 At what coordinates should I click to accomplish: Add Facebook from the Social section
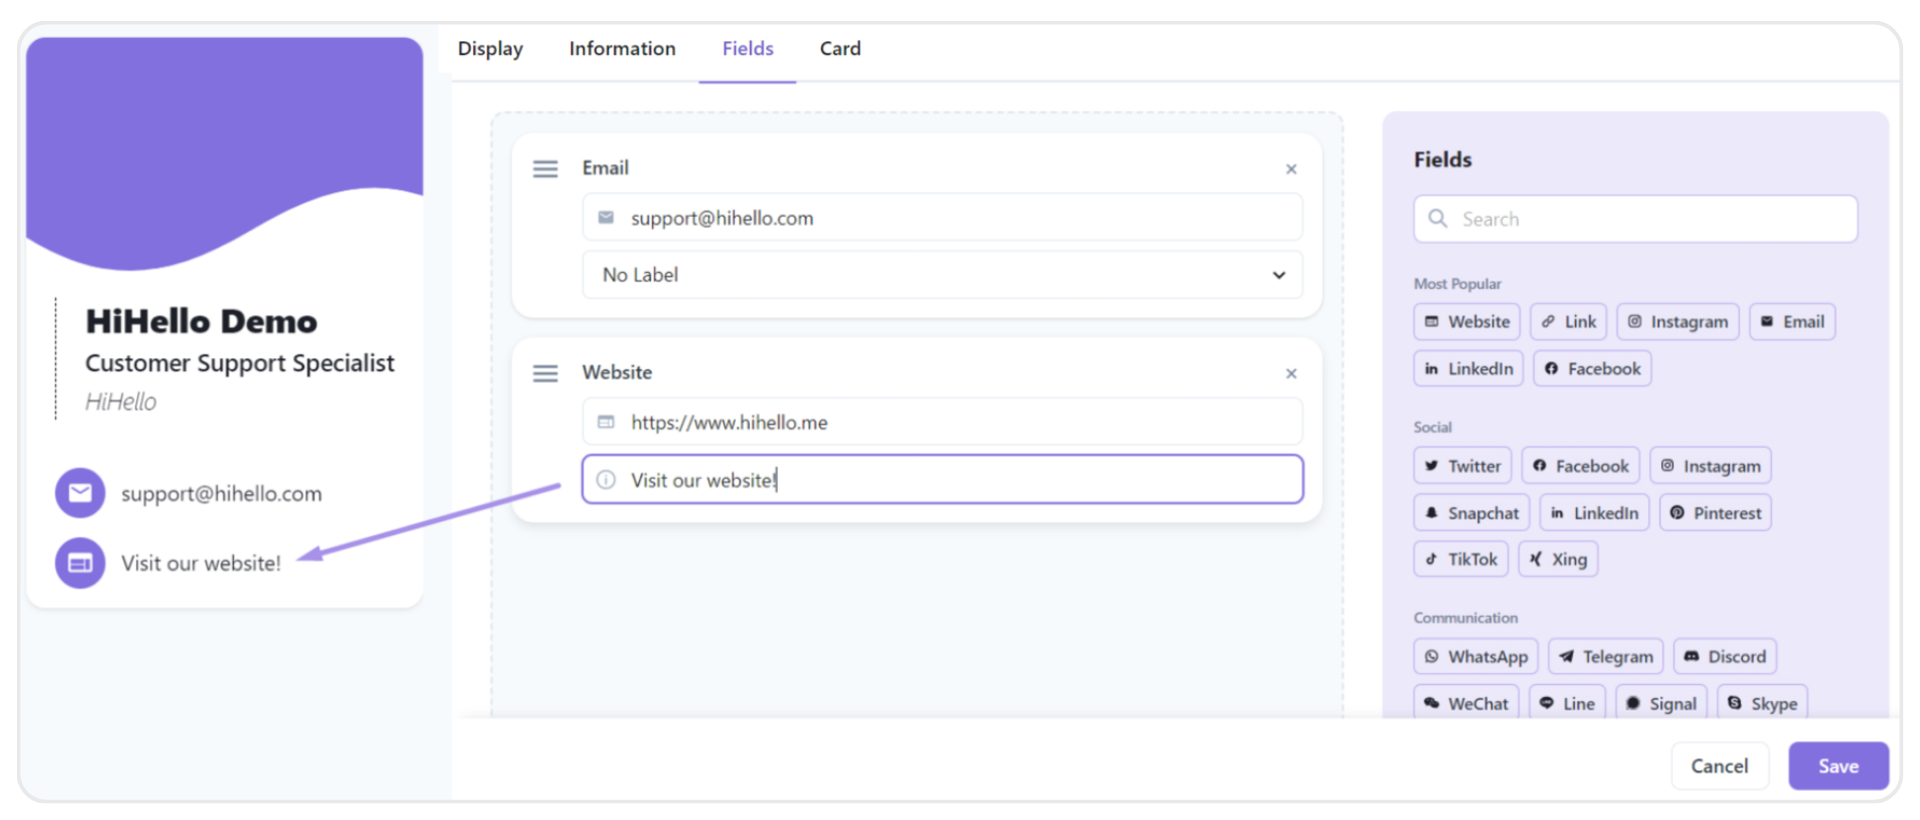click(1580, 466)
